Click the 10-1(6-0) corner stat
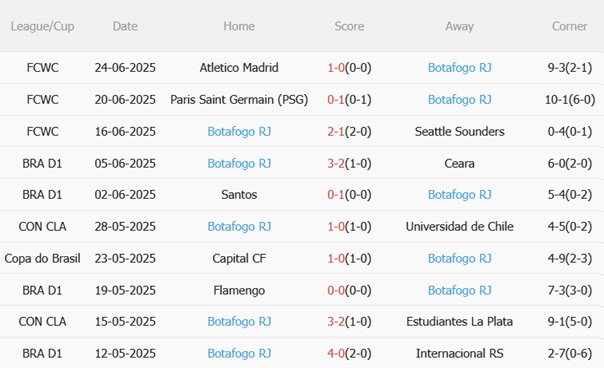 [x=570, y=100]
